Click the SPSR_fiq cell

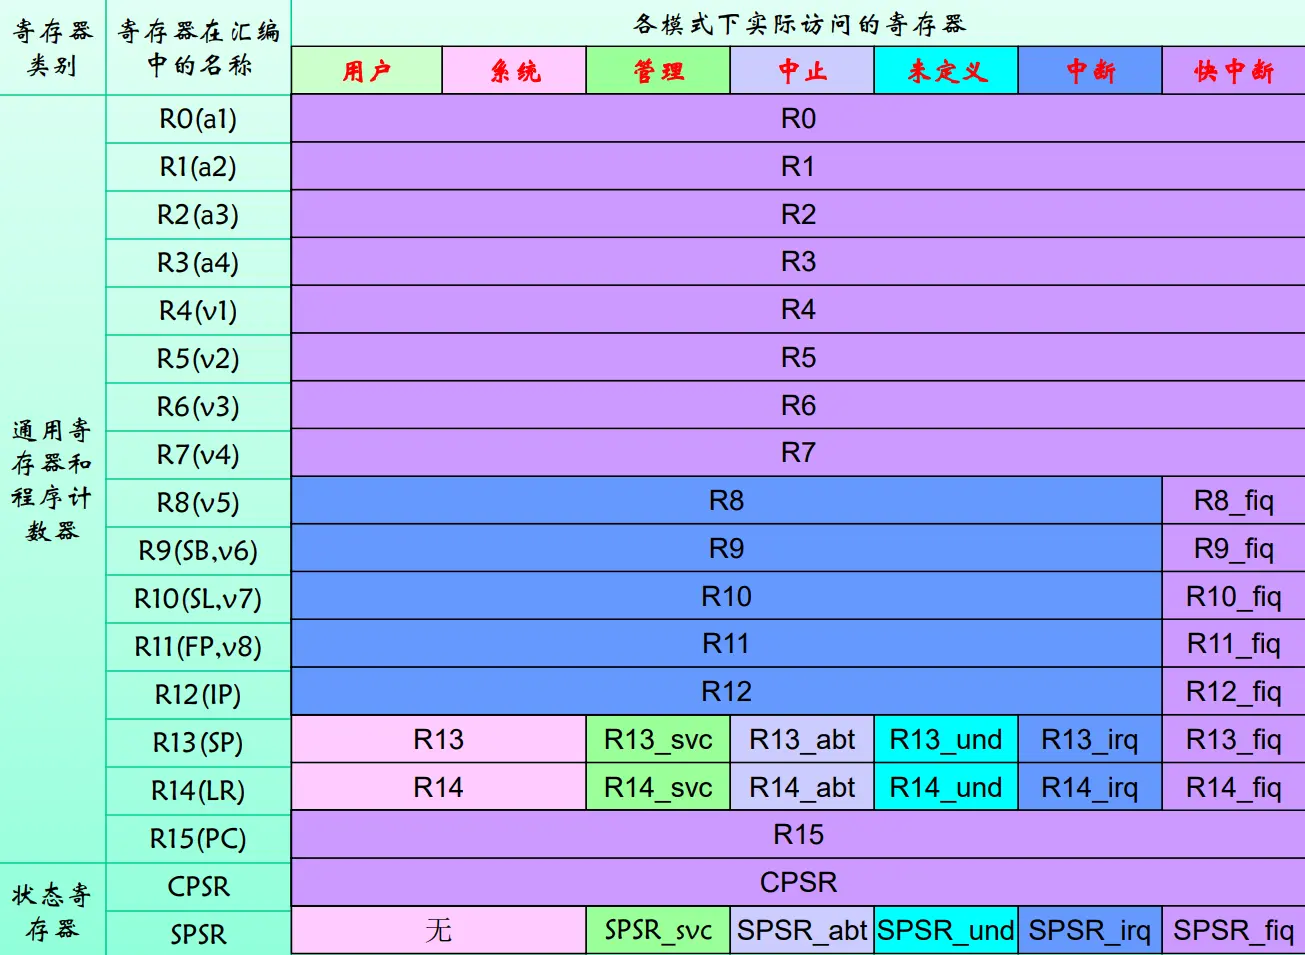click(1234, 930)
